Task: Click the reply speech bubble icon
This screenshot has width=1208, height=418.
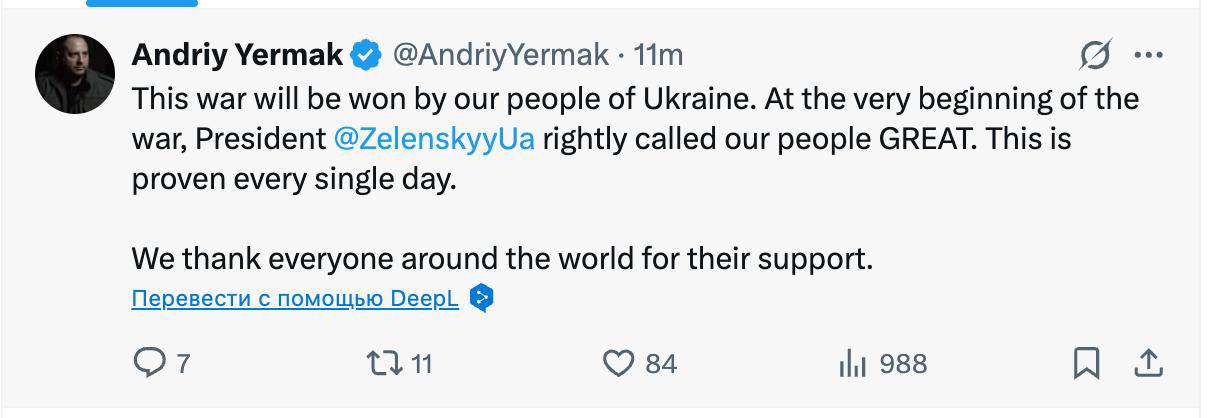Action: coord(148,363)
